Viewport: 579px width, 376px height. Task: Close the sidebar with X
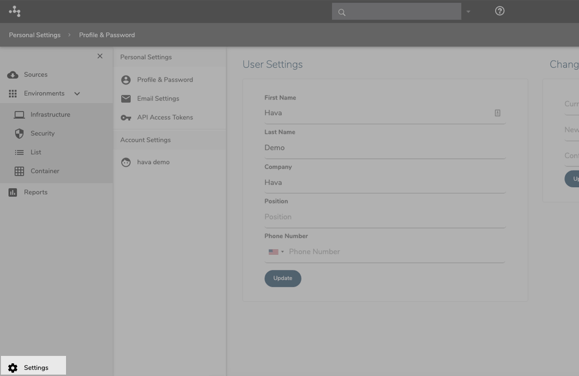(100, 56)
